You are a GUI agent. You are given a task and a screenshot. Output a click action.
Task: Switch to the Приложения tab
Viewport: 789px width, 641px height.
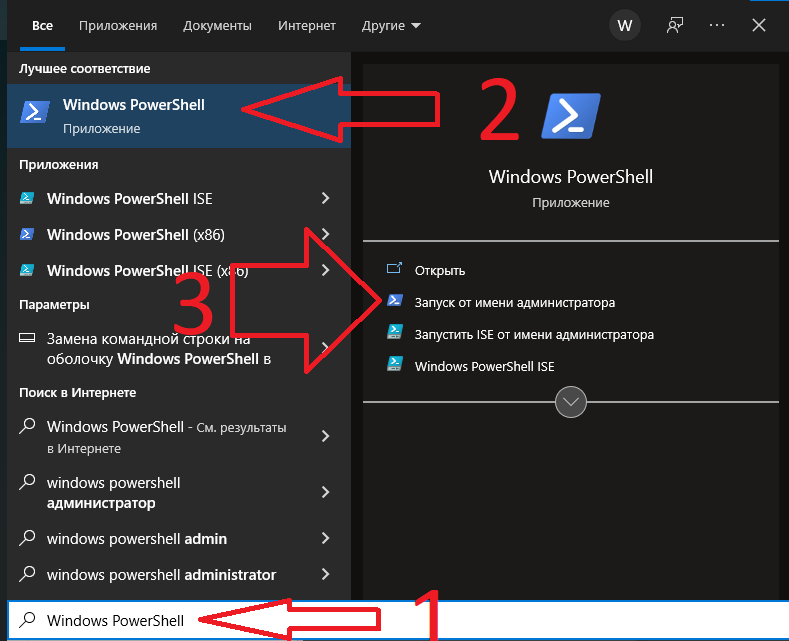click(x=118, y=26)
